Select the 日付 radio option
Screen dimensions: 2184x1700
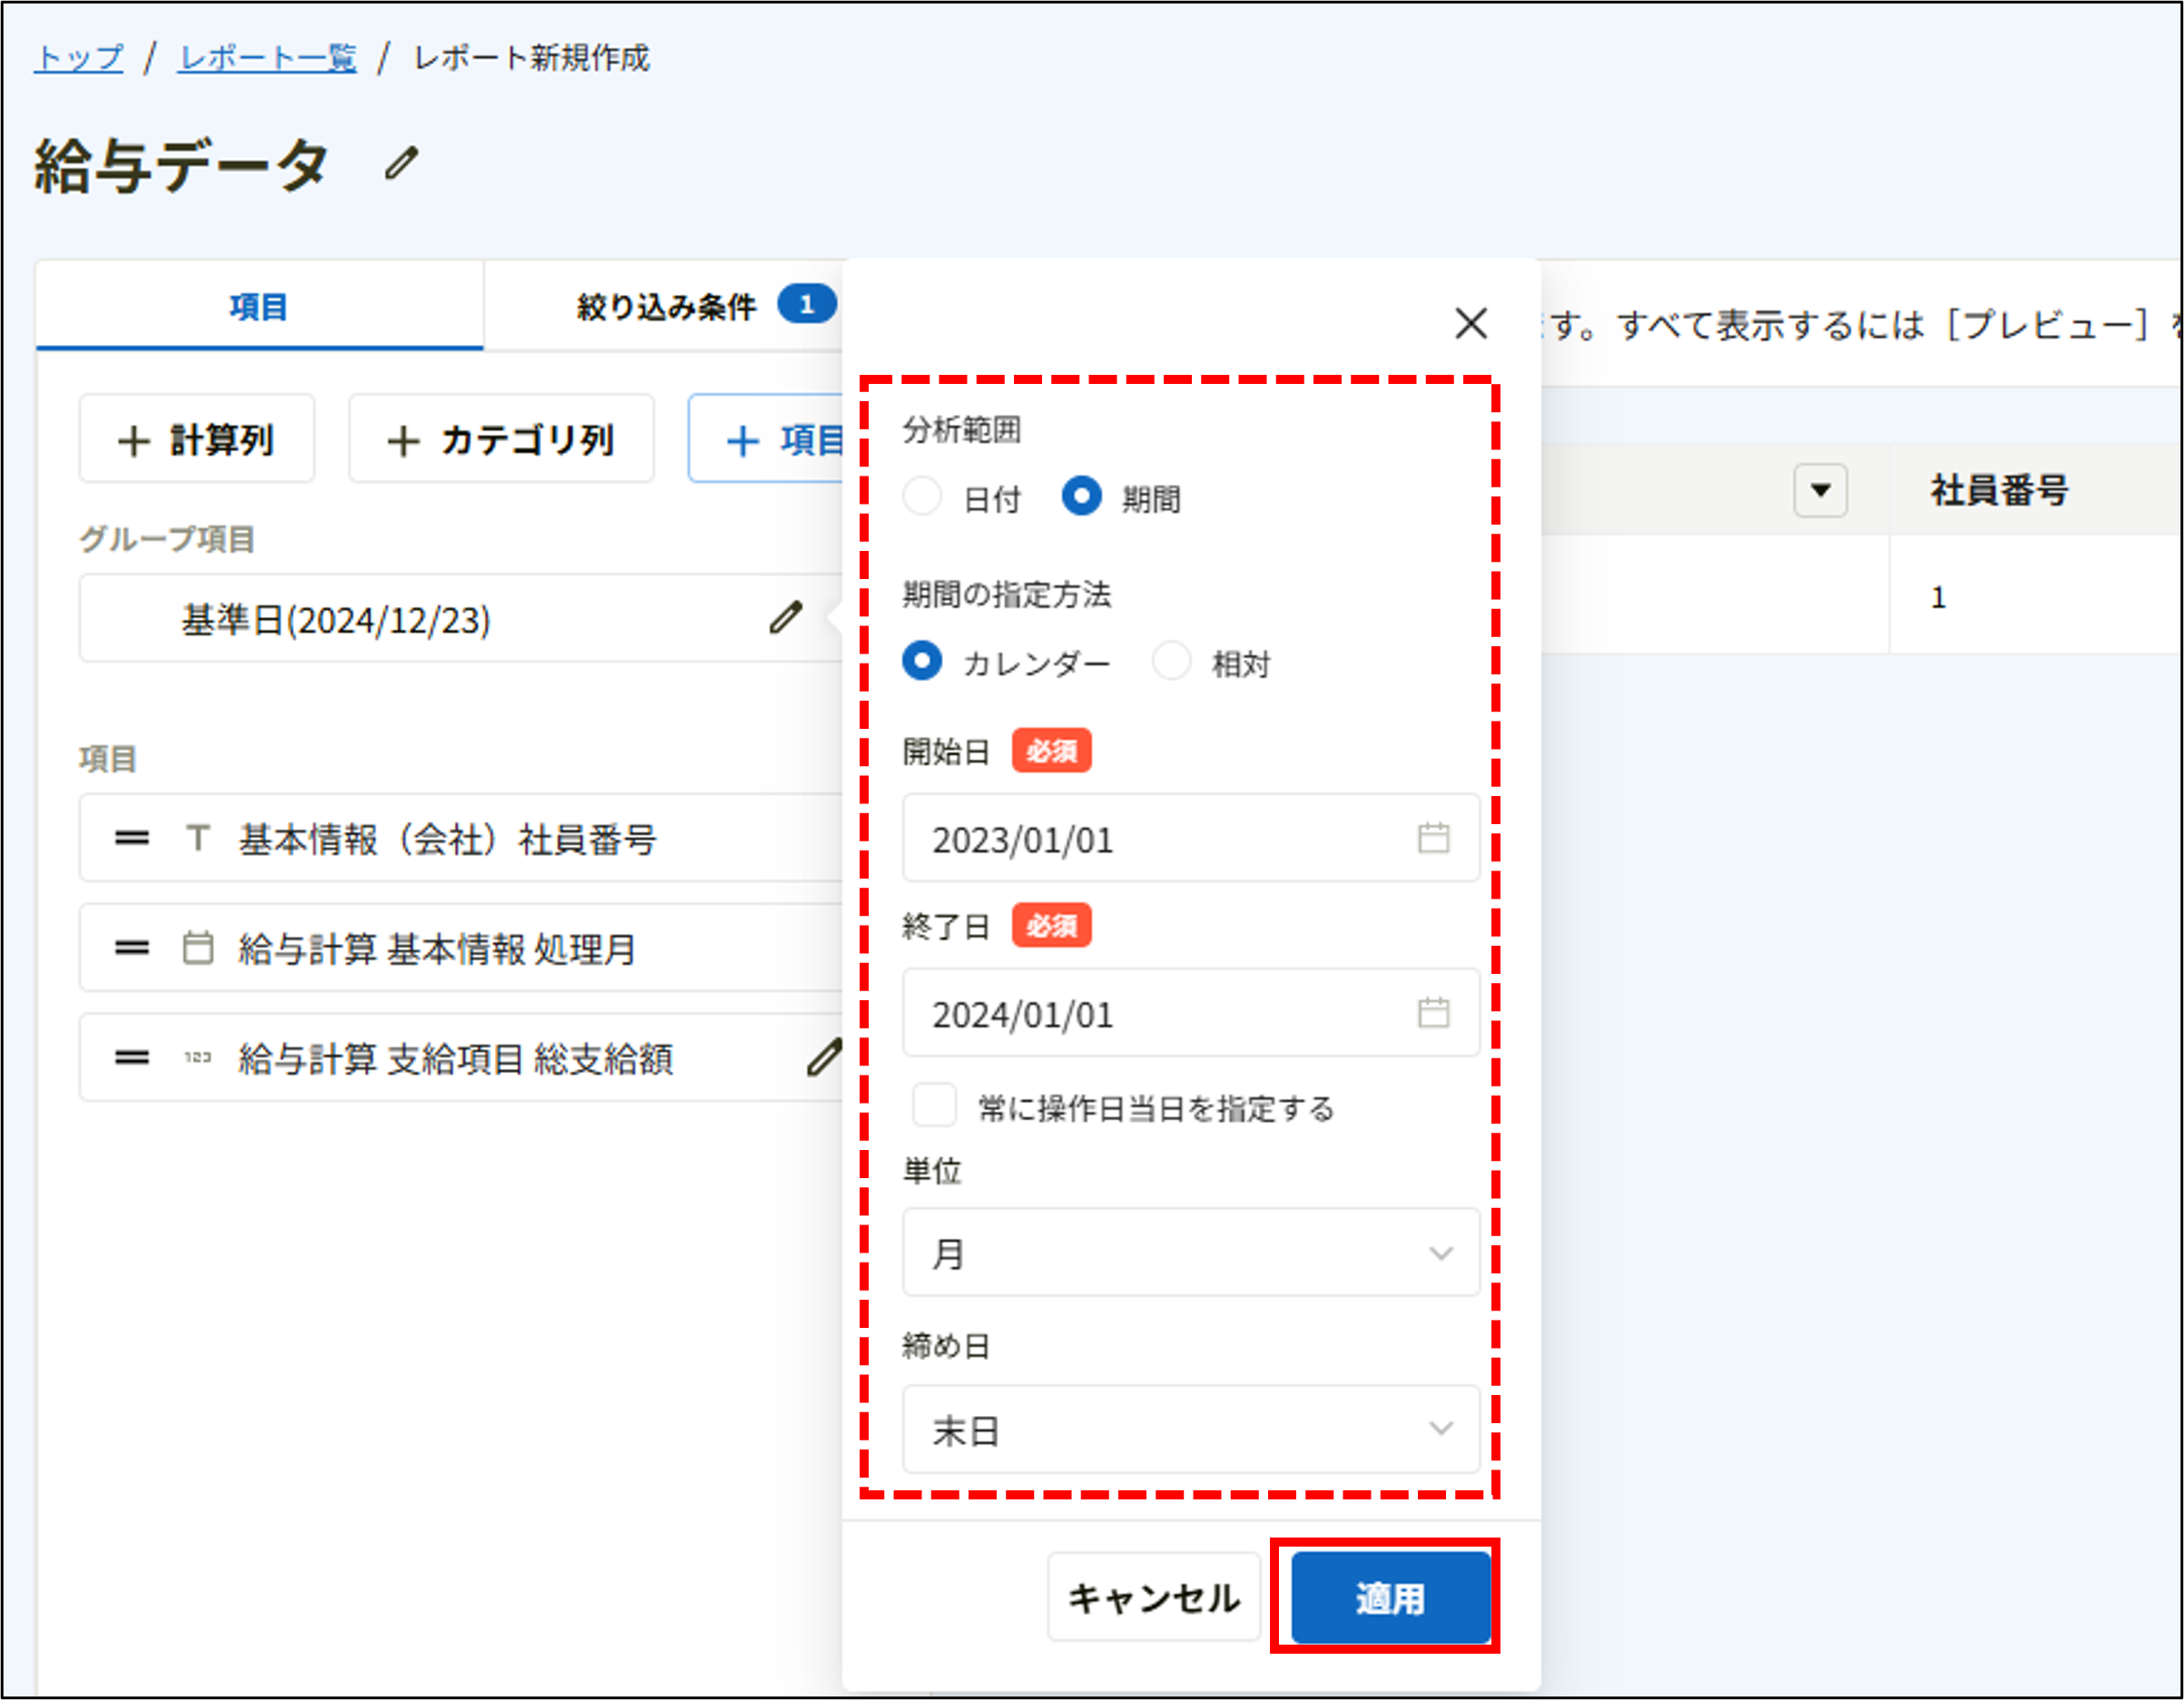922,496
